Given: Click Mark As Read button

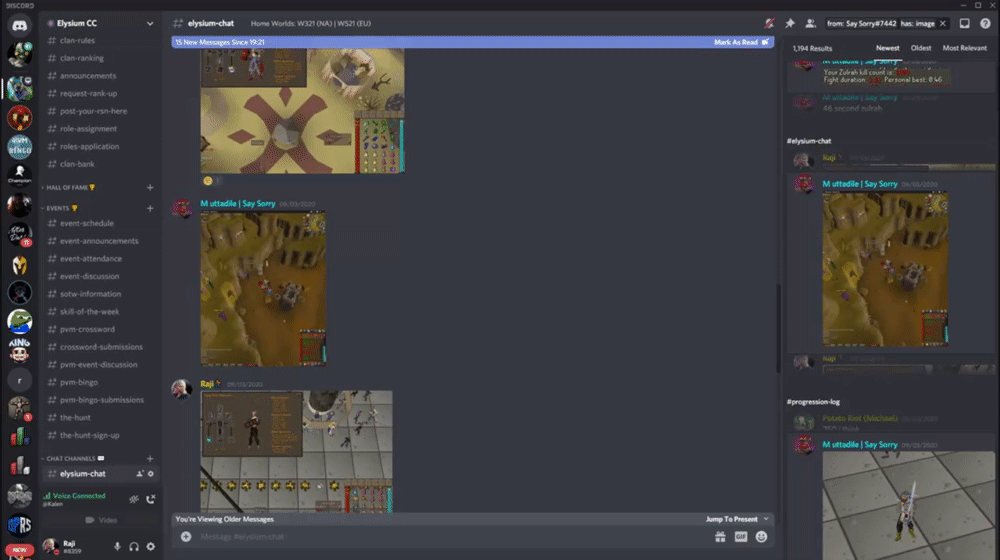Looking at the screenshot, I should (741, 42).
